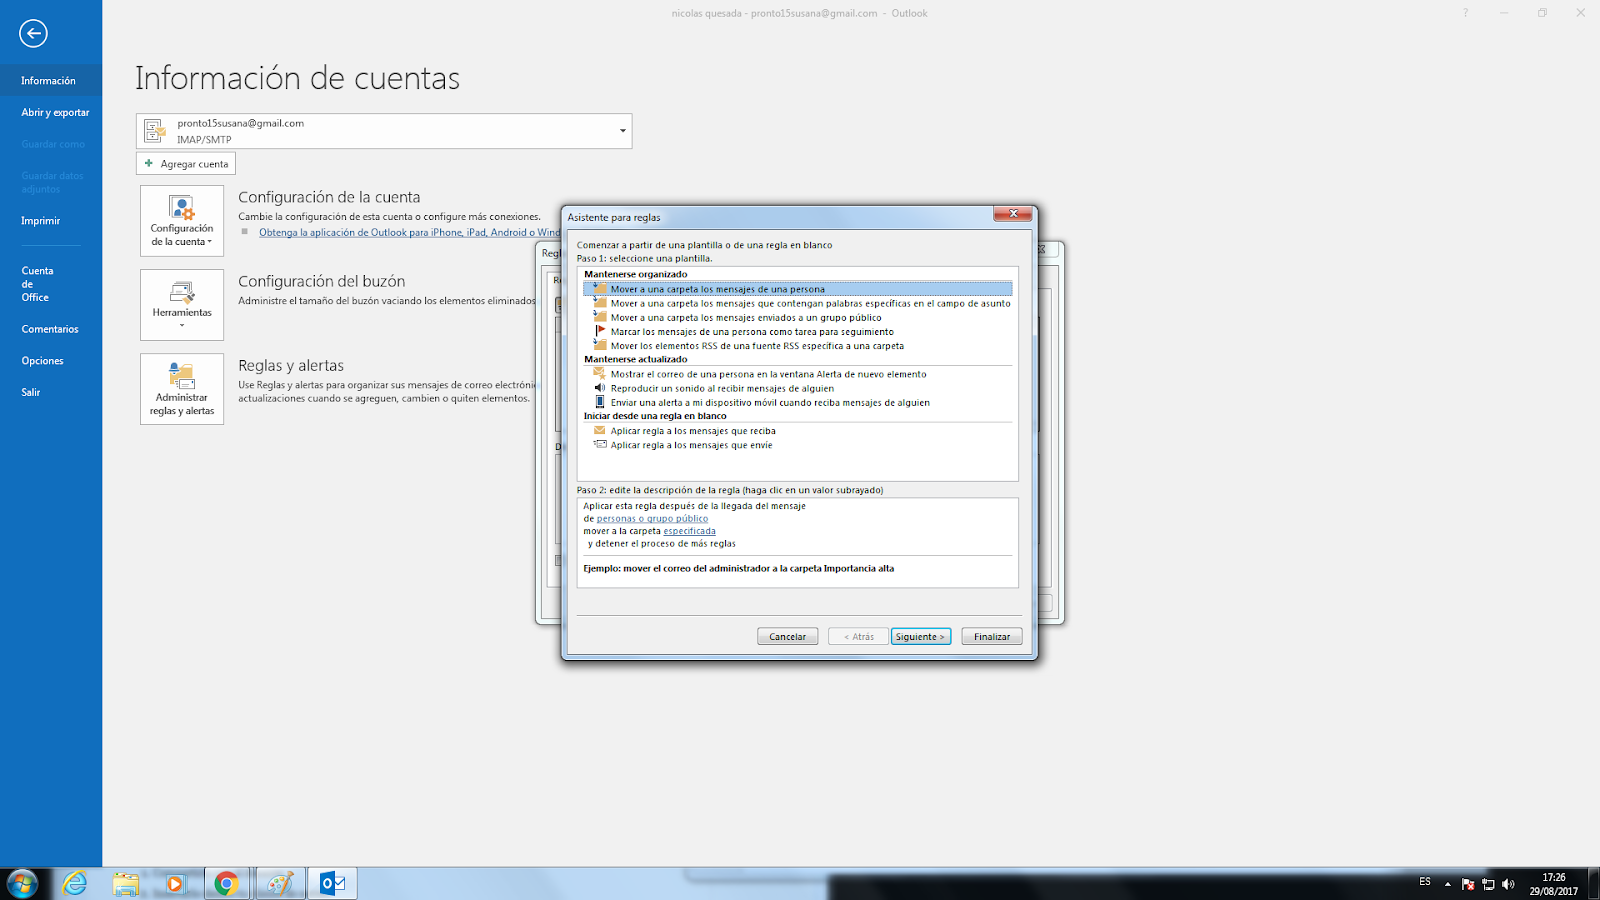
Task: Open the Windows Start menu
Action: tap(22, 883)
